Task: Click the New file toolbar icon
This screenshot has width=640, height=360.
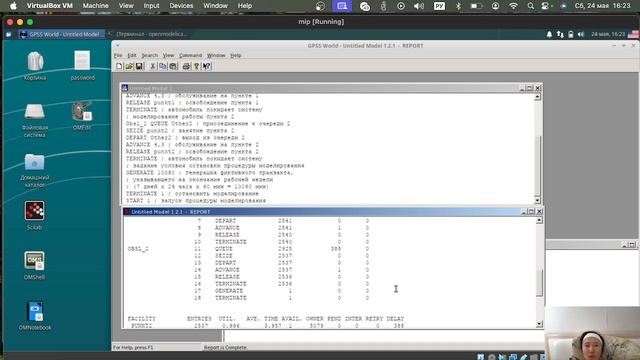Action: point(119,66)
